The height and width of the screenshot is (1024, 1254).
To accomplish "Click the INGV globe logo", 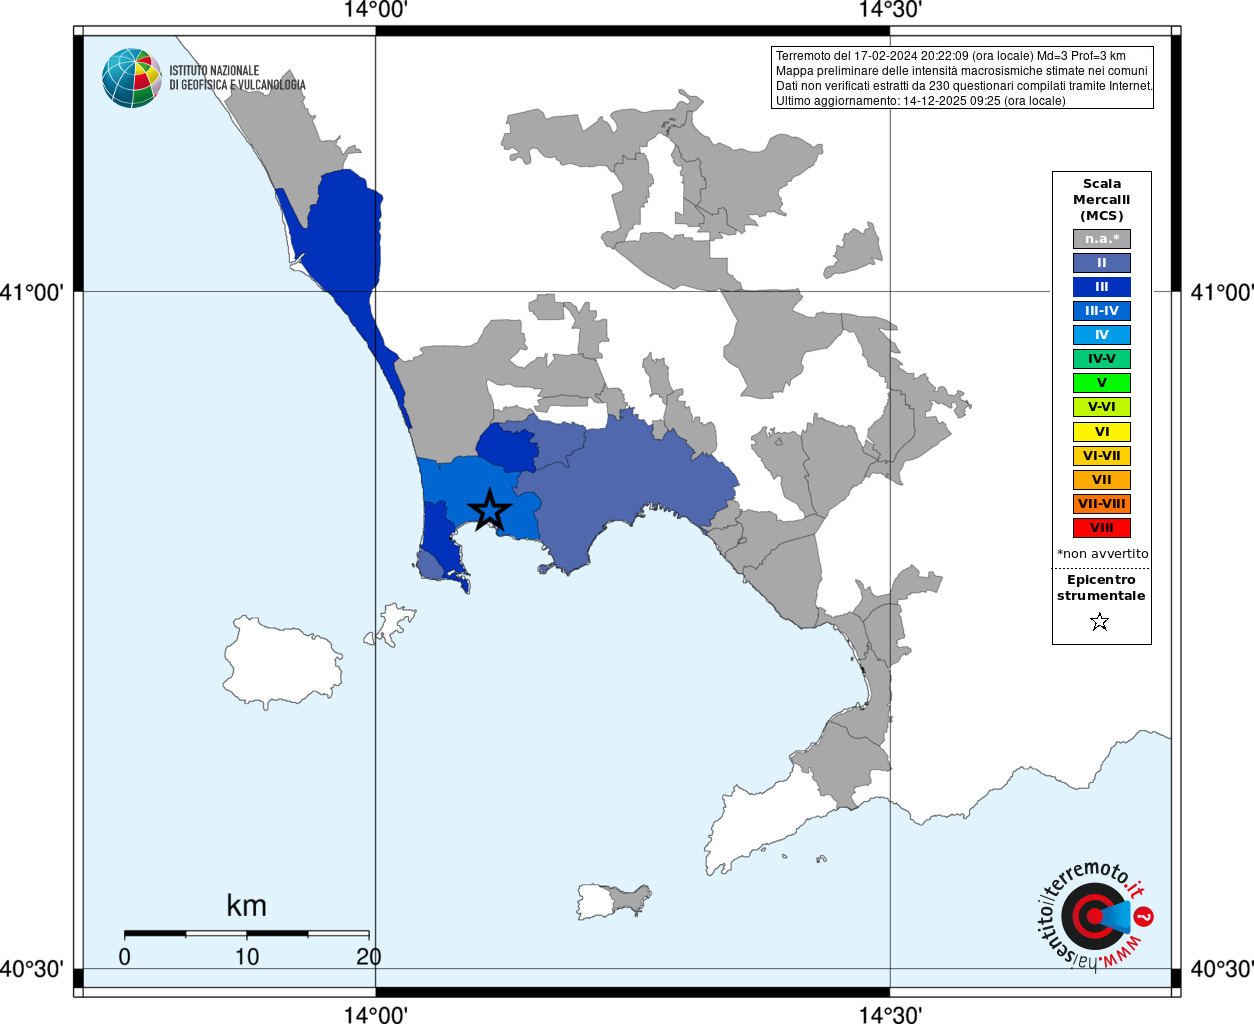I will coord(132,78).
